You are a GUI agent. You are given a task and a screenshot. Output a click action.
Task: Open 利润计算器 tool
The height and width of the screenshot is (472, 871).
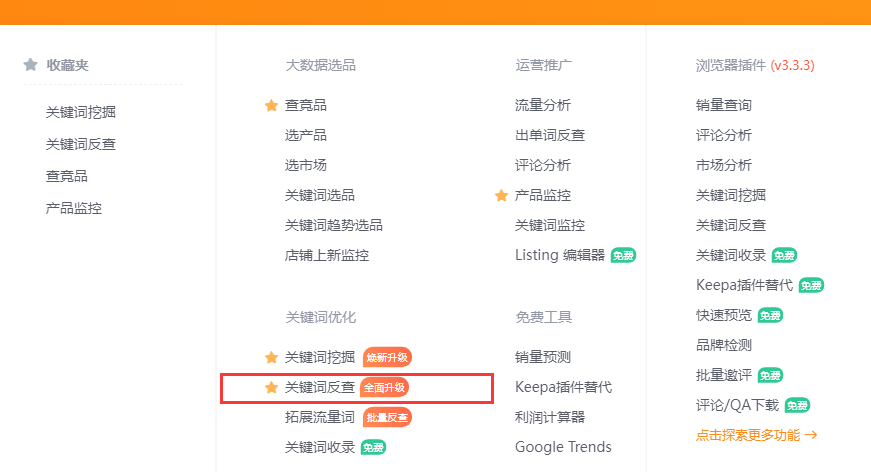[x=550, y=417]
